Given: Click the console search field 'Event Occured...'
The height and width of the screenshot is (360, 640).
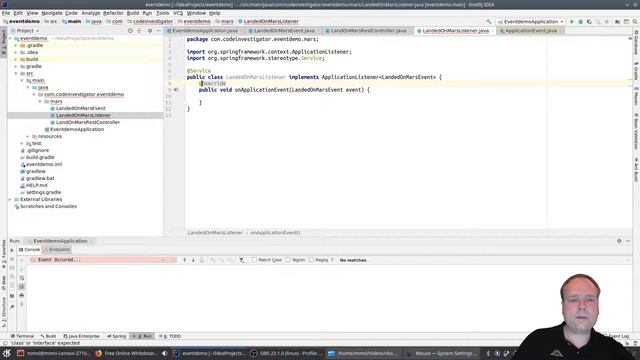Looking at the screenshot, I should [102, 260].
